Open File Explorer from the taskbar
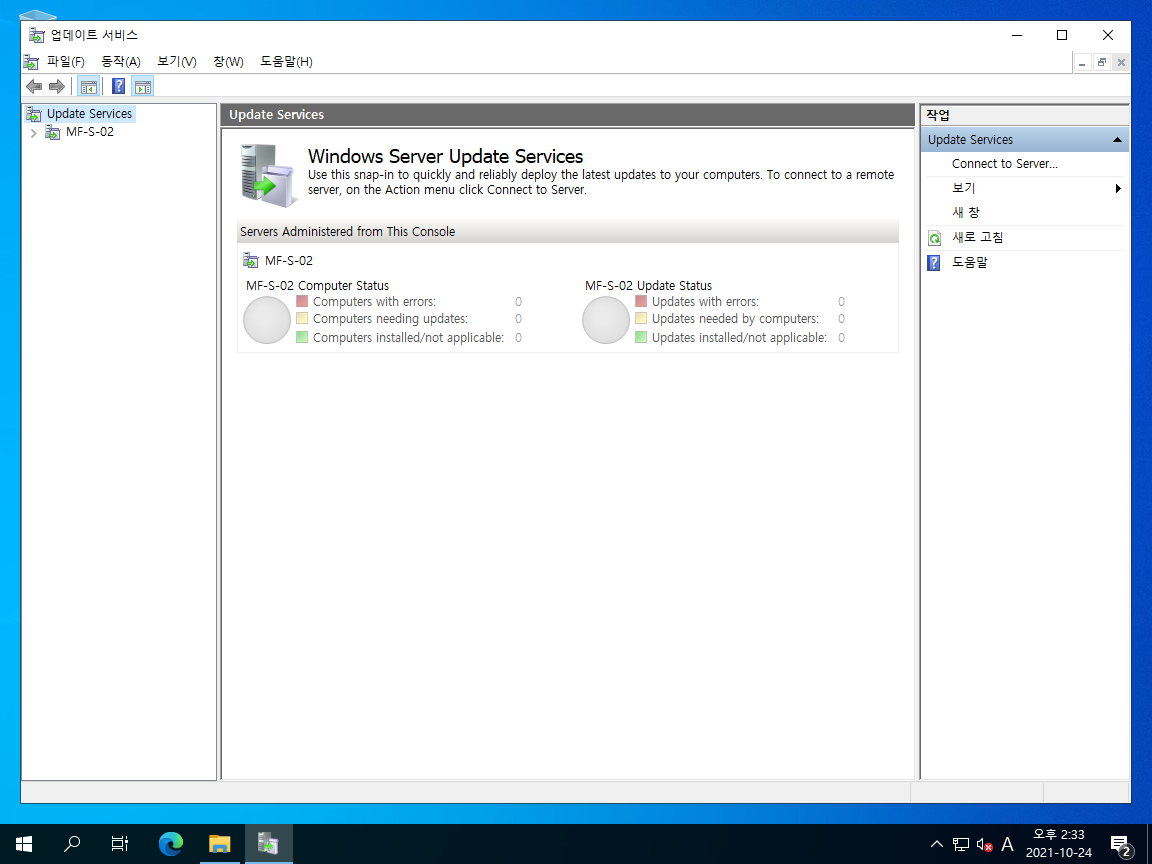1152x864 pixels. (x=220, y=844)
